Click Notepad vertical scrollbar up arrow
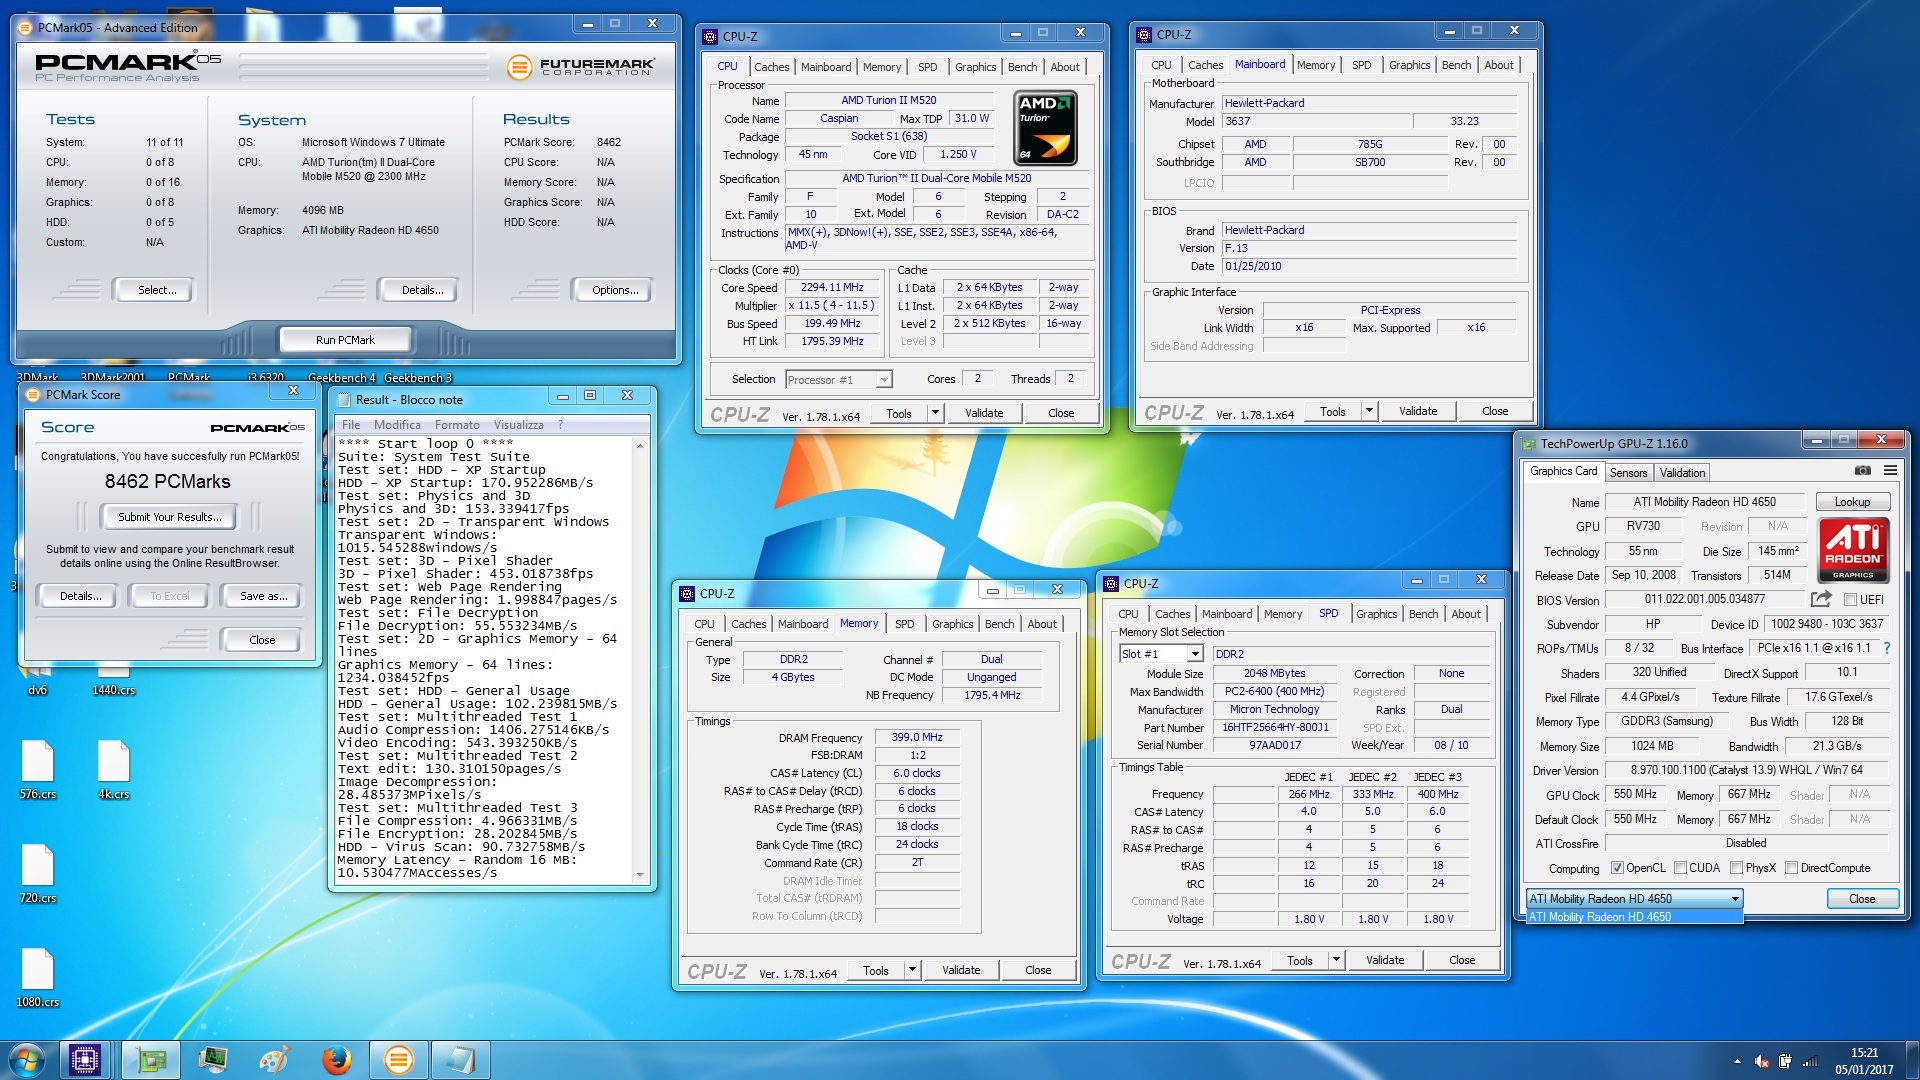The image size is (1920, 1080). click(x=640, y=445)
